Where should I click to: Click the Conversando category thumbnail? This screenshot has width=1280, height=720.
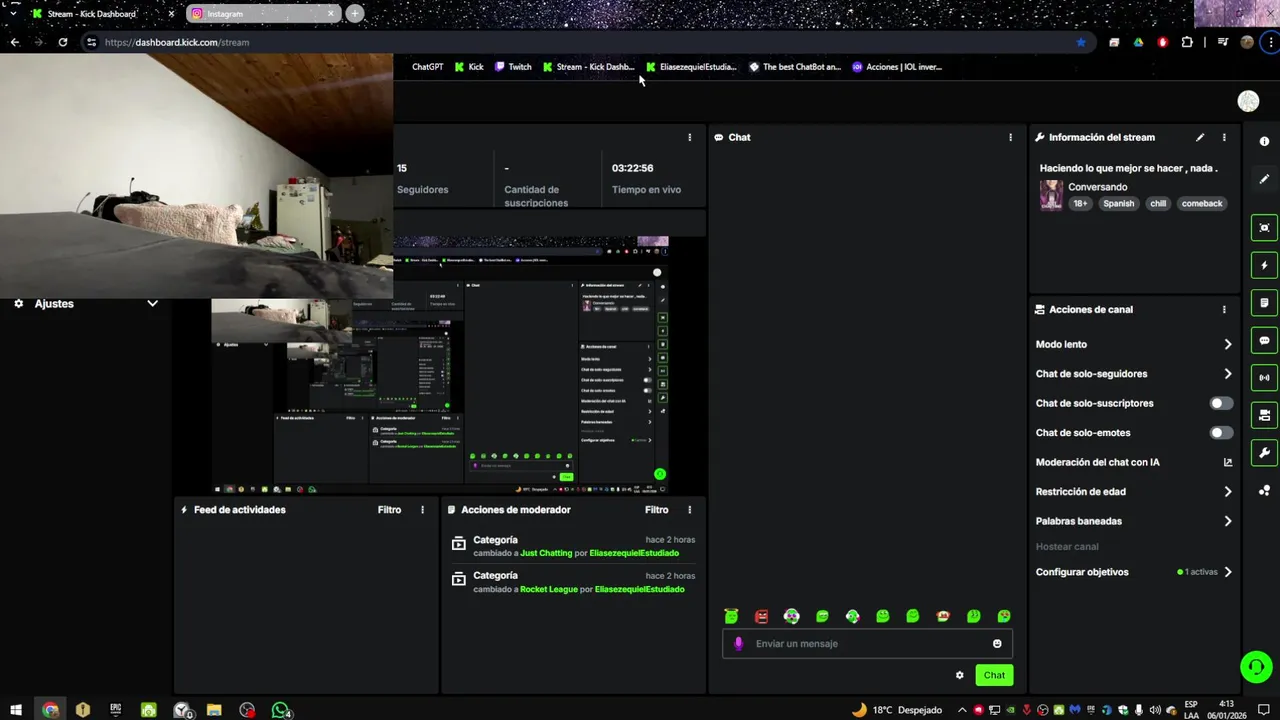pyautogui.click(x=1051, y=195)
